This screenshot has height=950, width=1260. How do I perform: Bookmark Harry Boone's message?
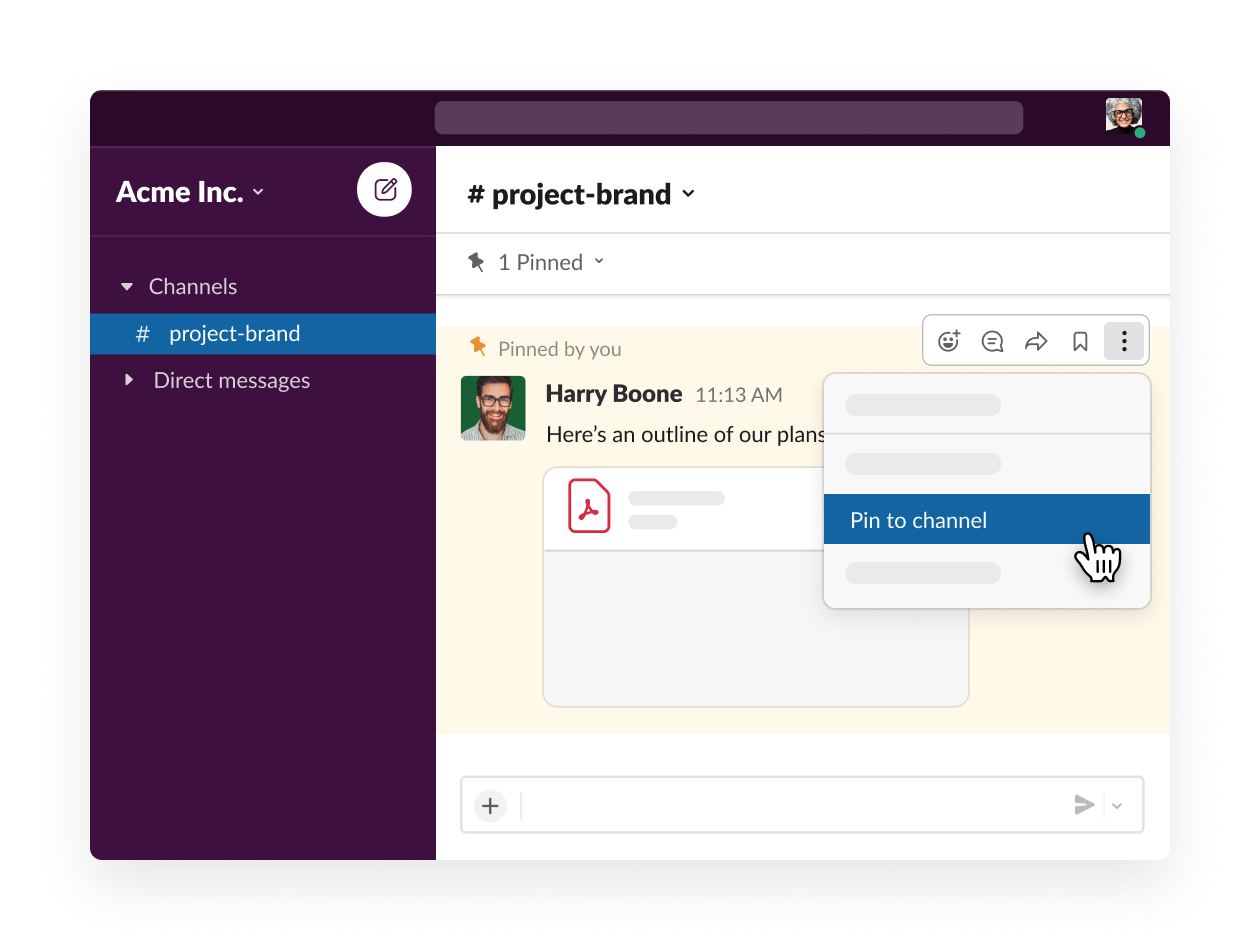pos(1080,342)
